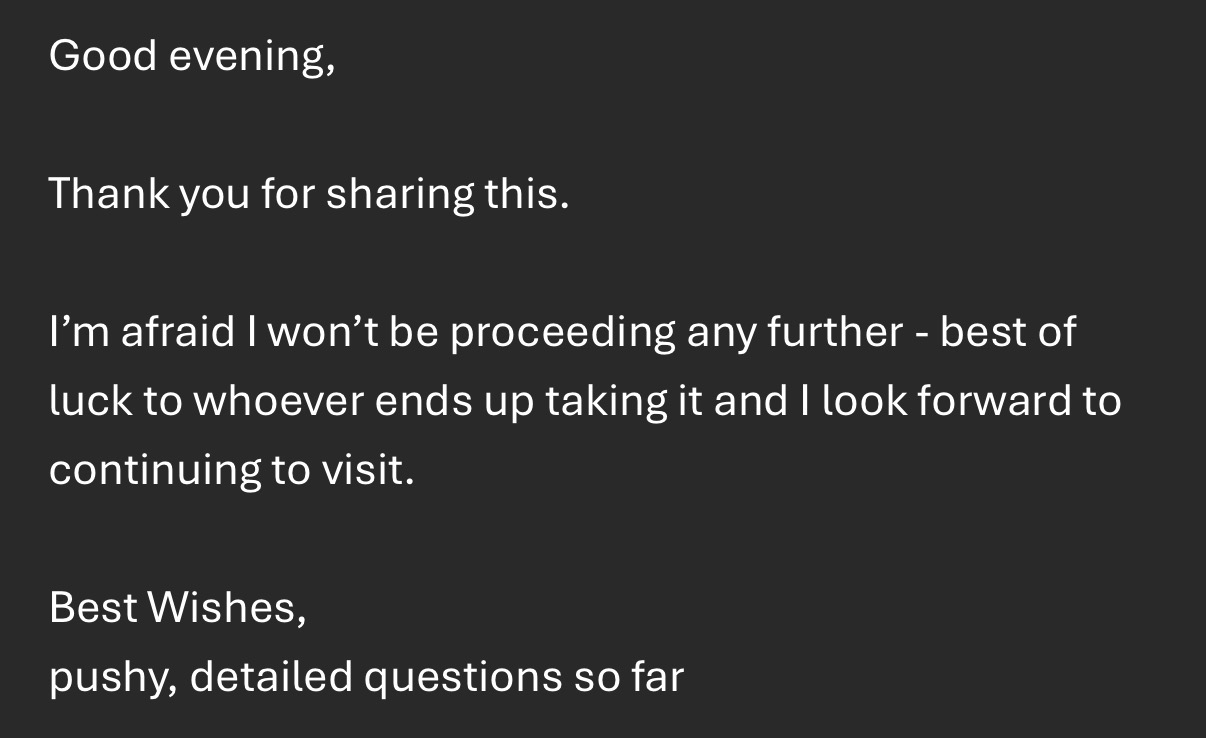Click the word "taking" in the message
This screenshot has height=738, width=1206.
[x=606, y=402]
